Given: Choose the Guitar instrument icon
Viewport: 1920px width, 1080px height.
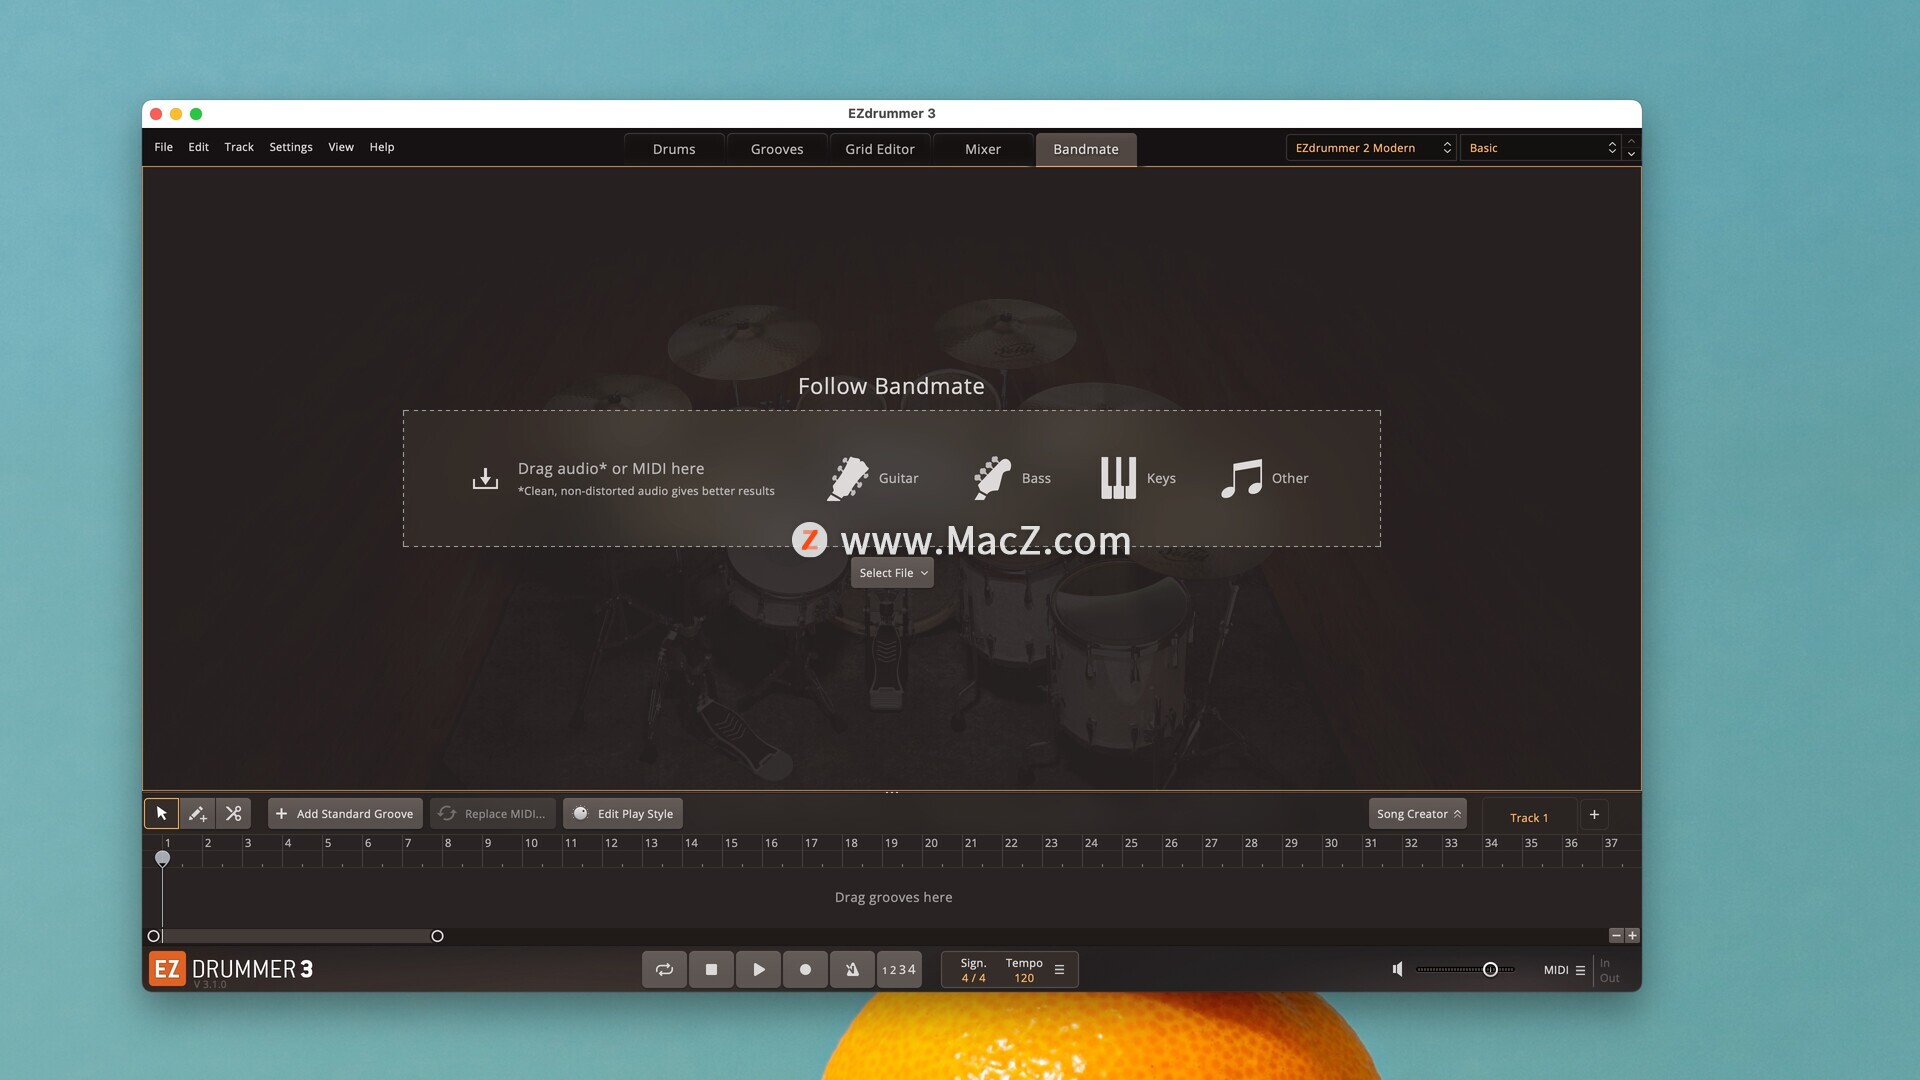Looking at the screenshot, I should click(848, 478).
